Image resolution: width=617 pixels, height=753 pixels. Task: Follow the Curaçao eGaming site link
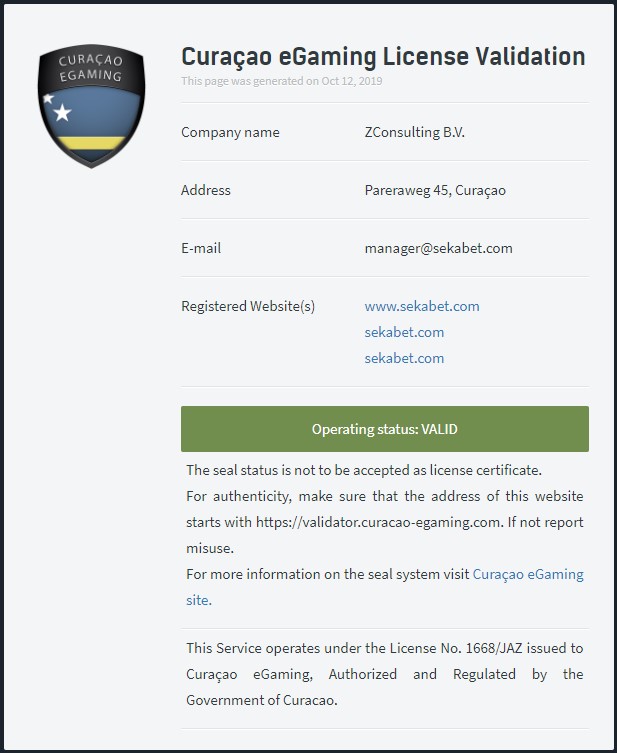click(527, 574)
